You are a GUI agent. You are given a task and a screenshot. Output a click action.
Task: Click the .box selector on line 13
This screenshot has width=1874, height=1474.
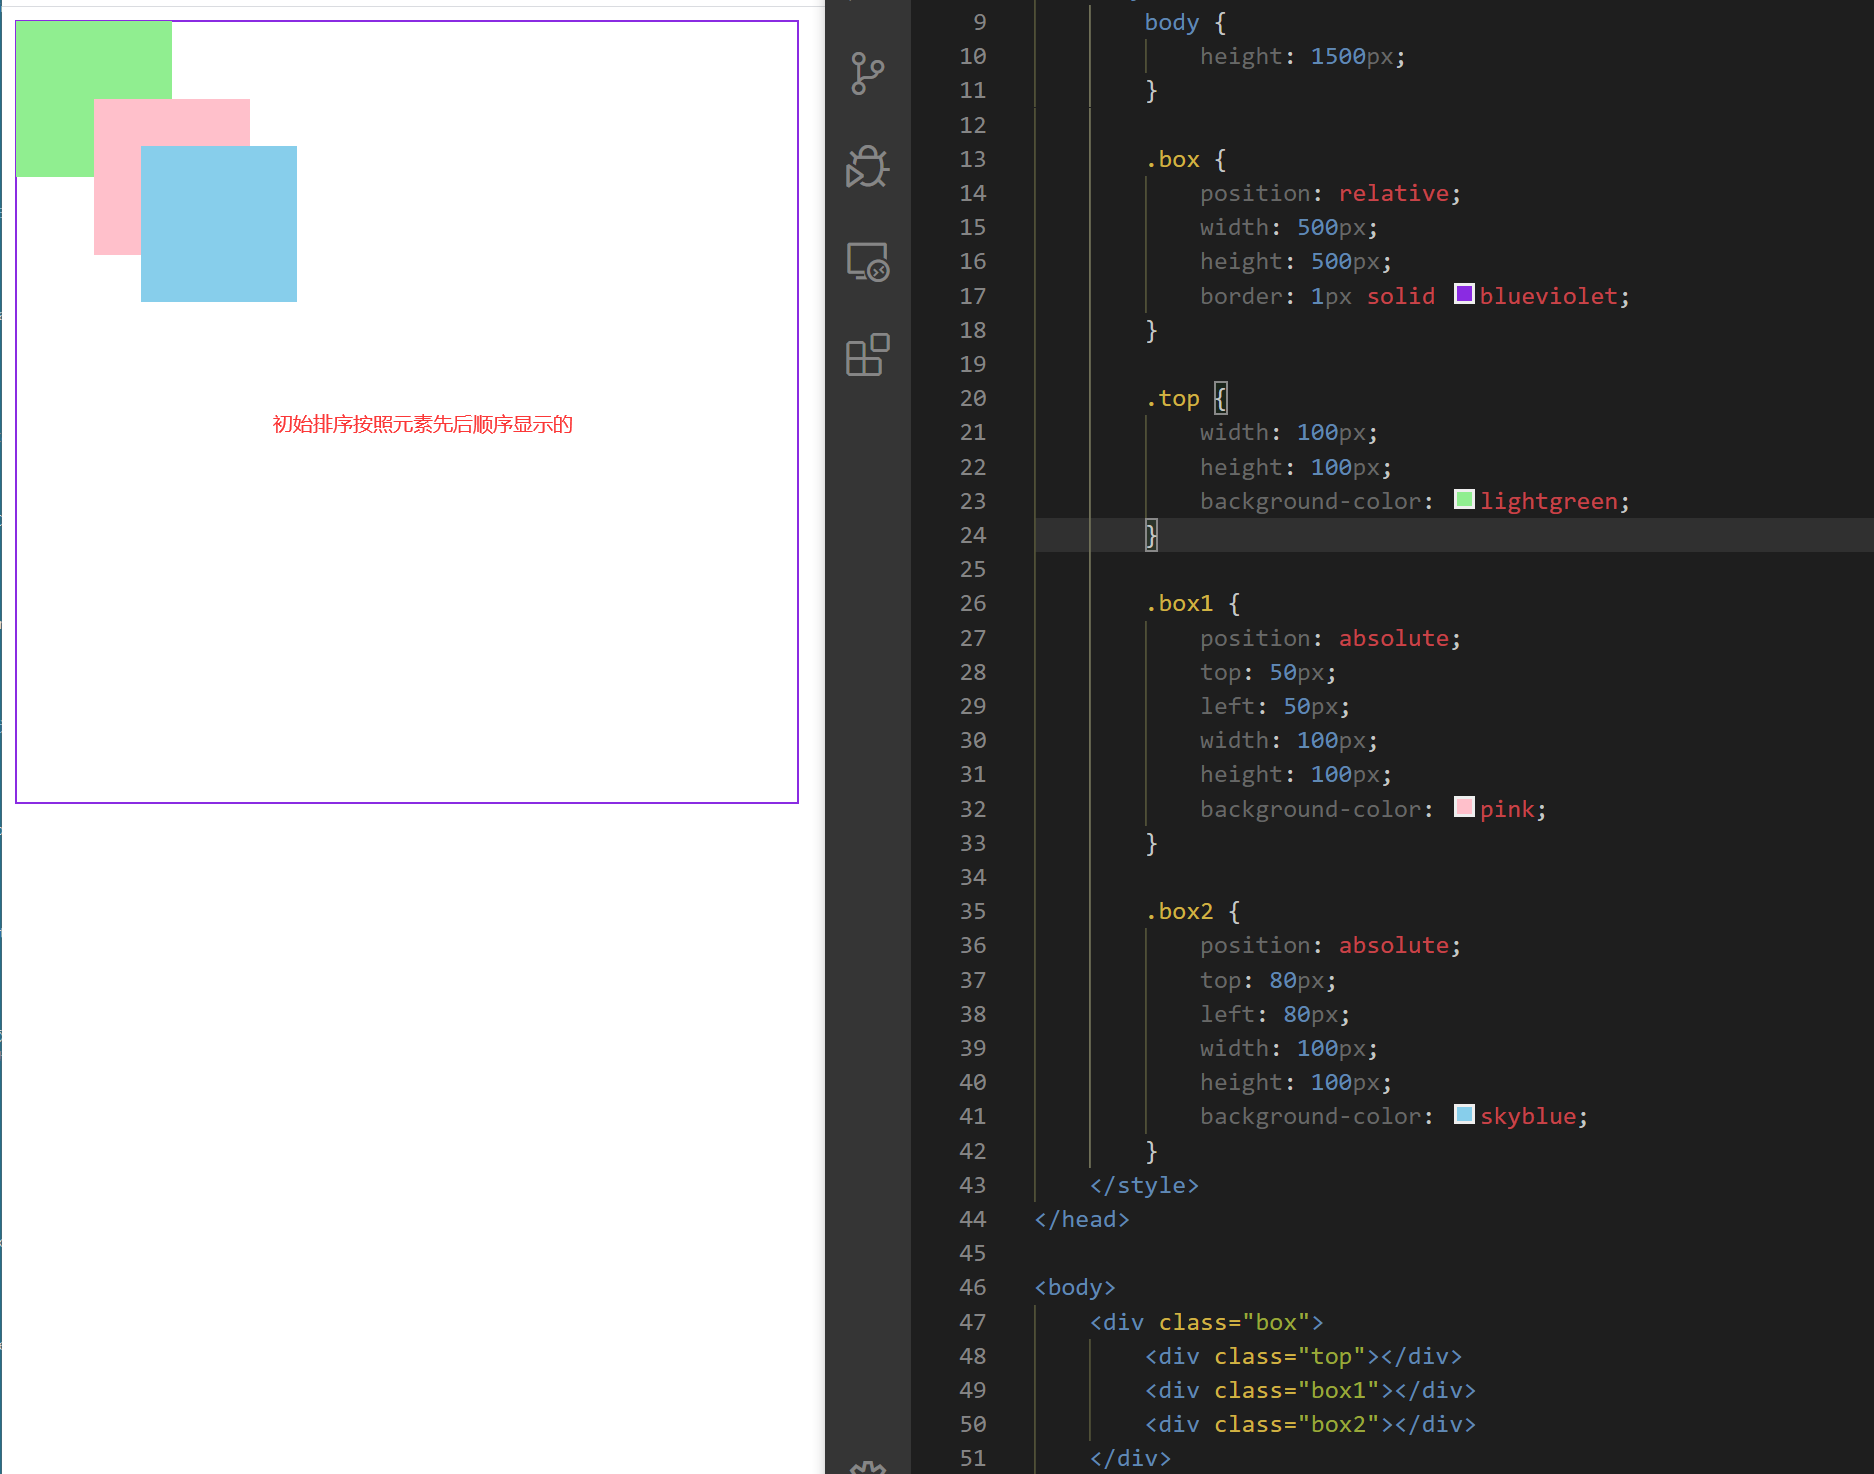1172,159
